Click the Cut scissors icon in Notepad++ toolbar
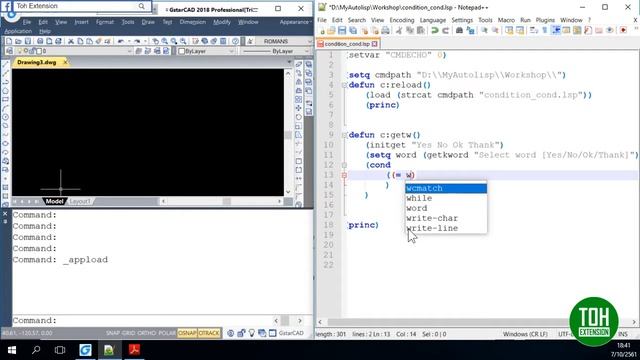This screenshot has height=360, width=640. [x=399, y=30]
